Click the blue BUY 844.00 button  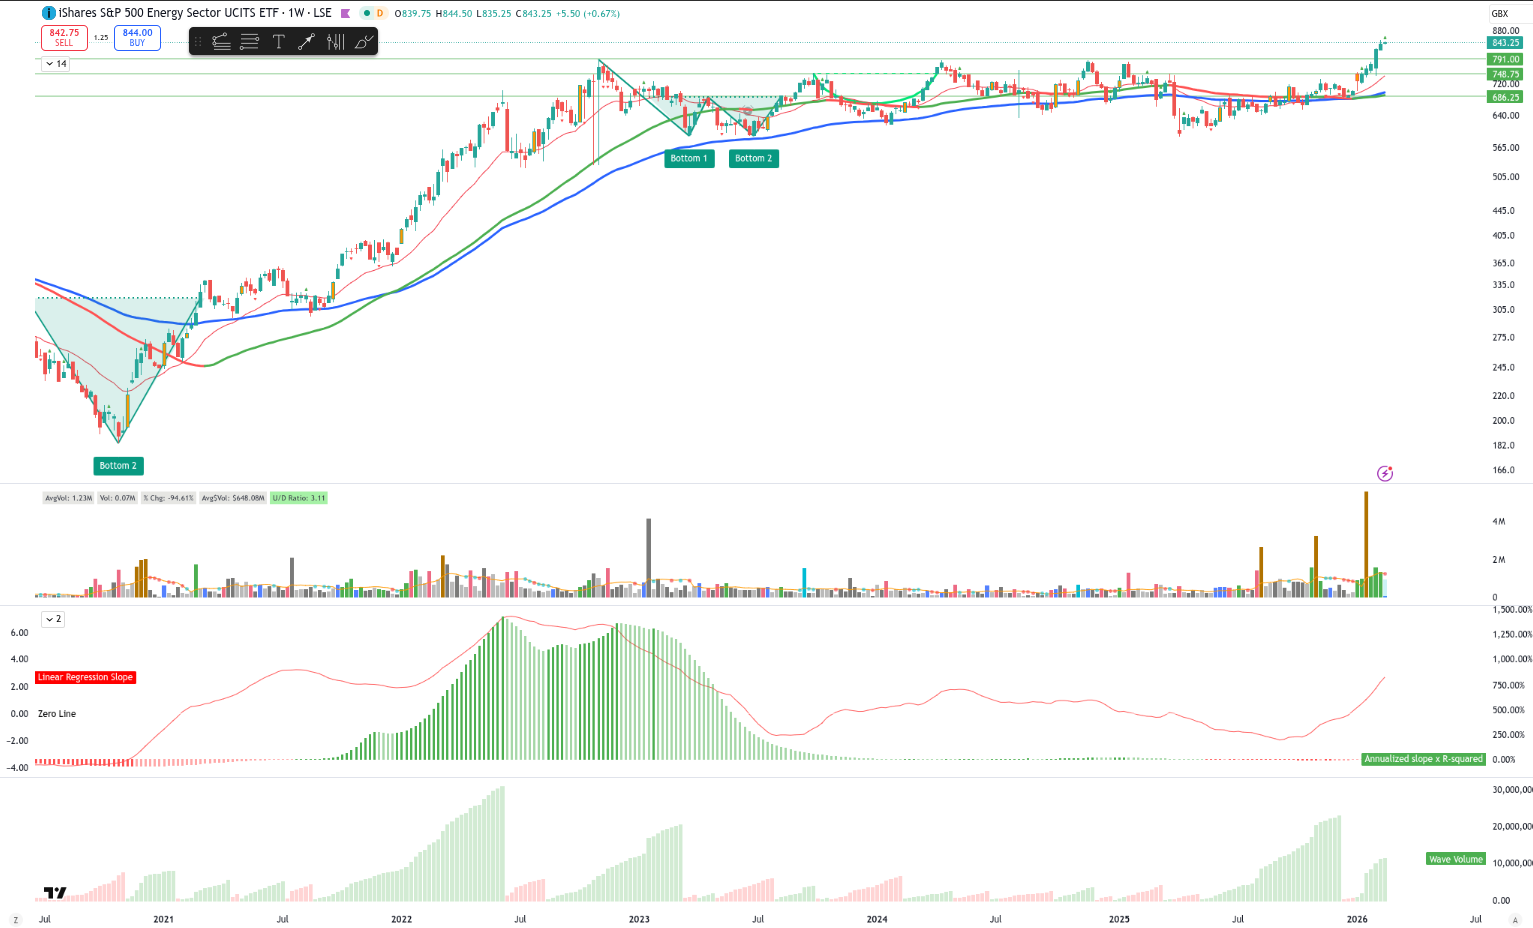(137, 38)
